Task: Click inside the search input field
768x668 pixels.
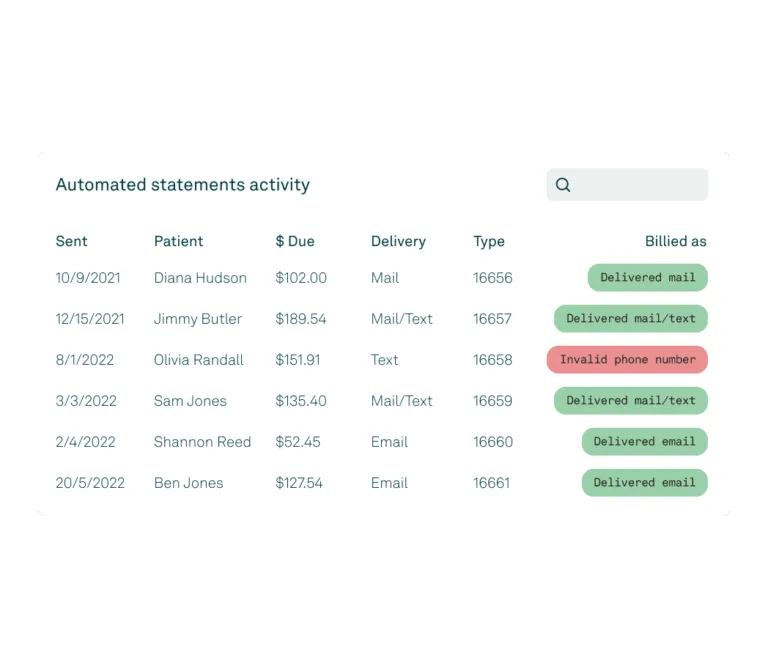Action: 638,185
